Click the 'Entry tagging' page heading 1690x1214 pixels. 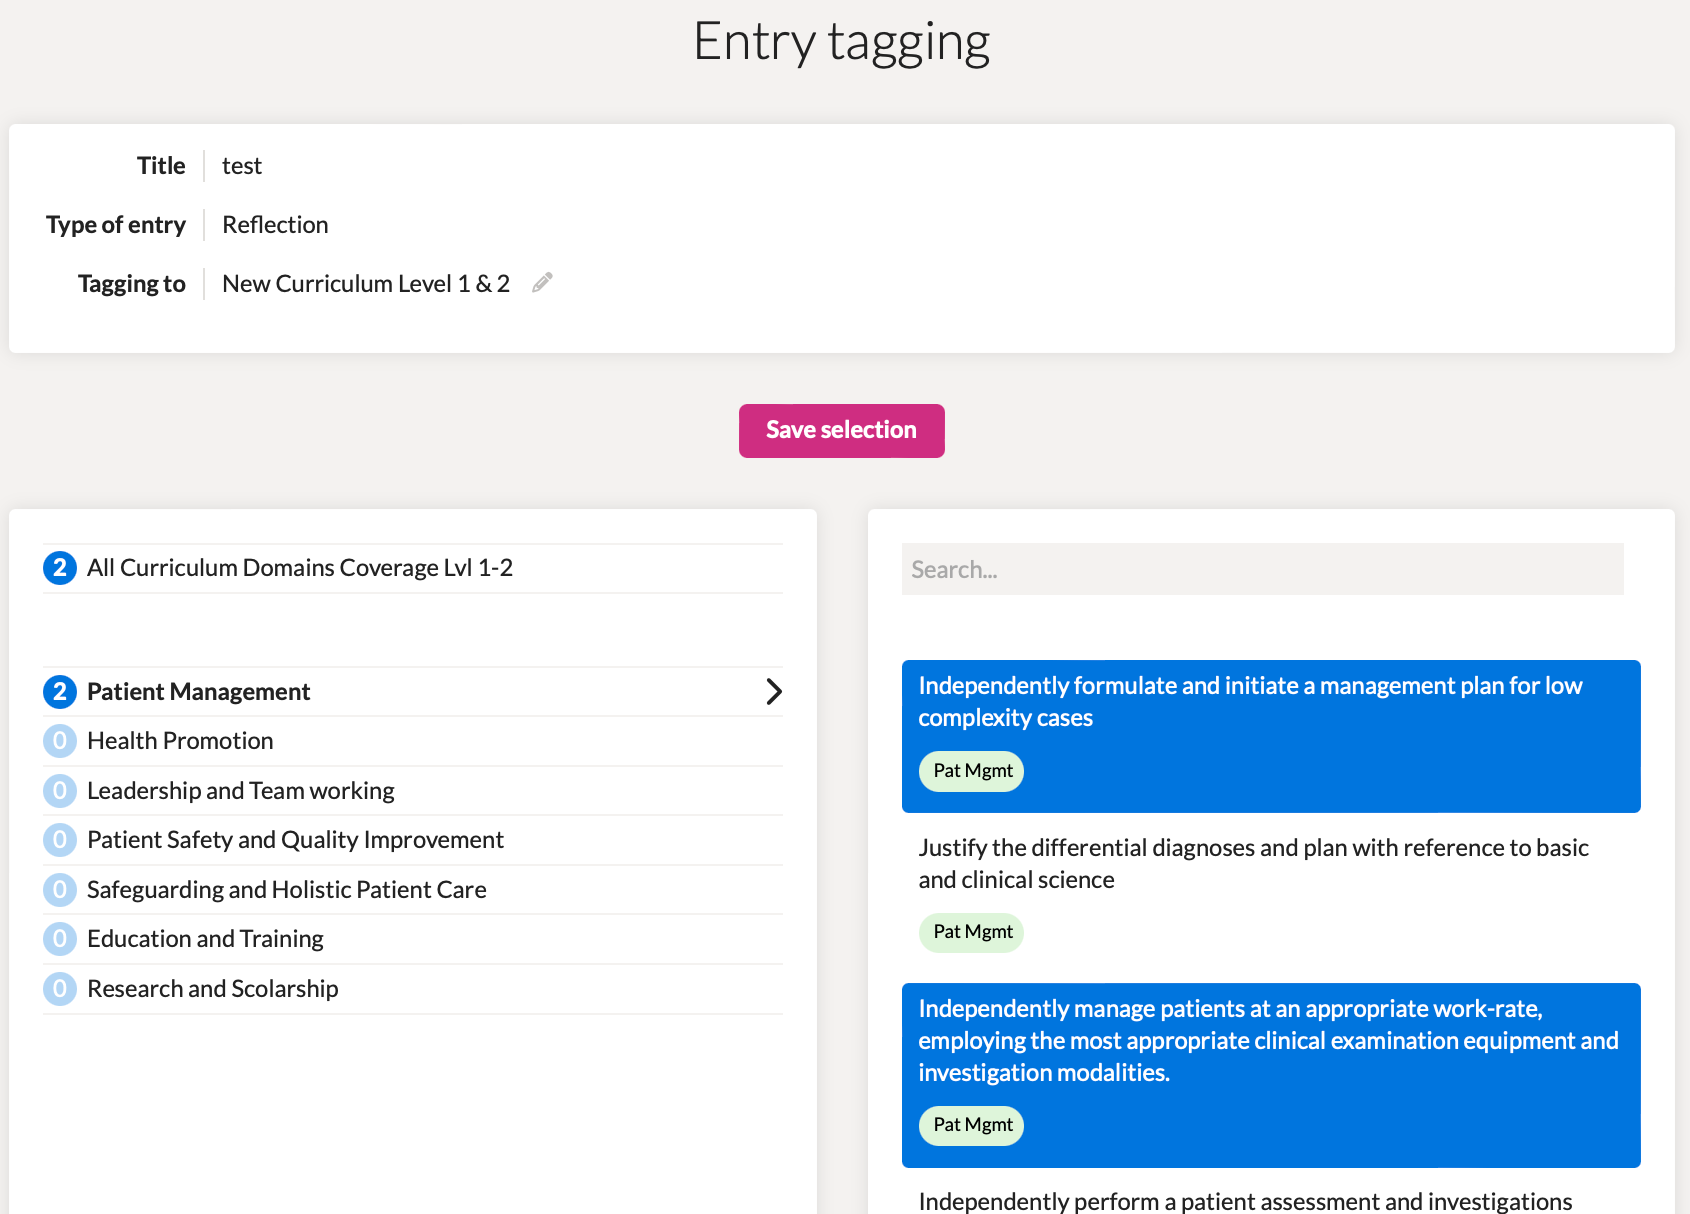pos(842,42)
